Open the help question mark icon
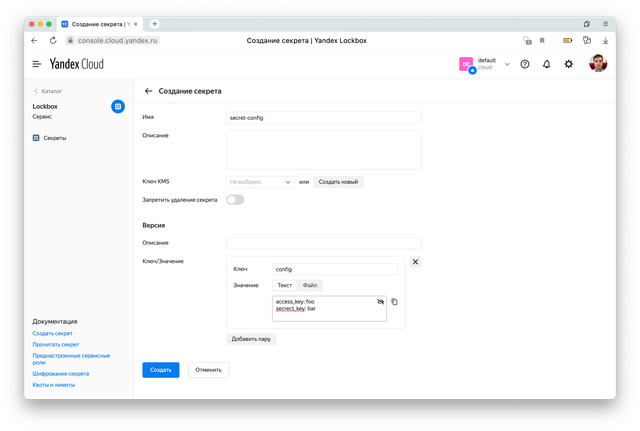 click(525, 64)
